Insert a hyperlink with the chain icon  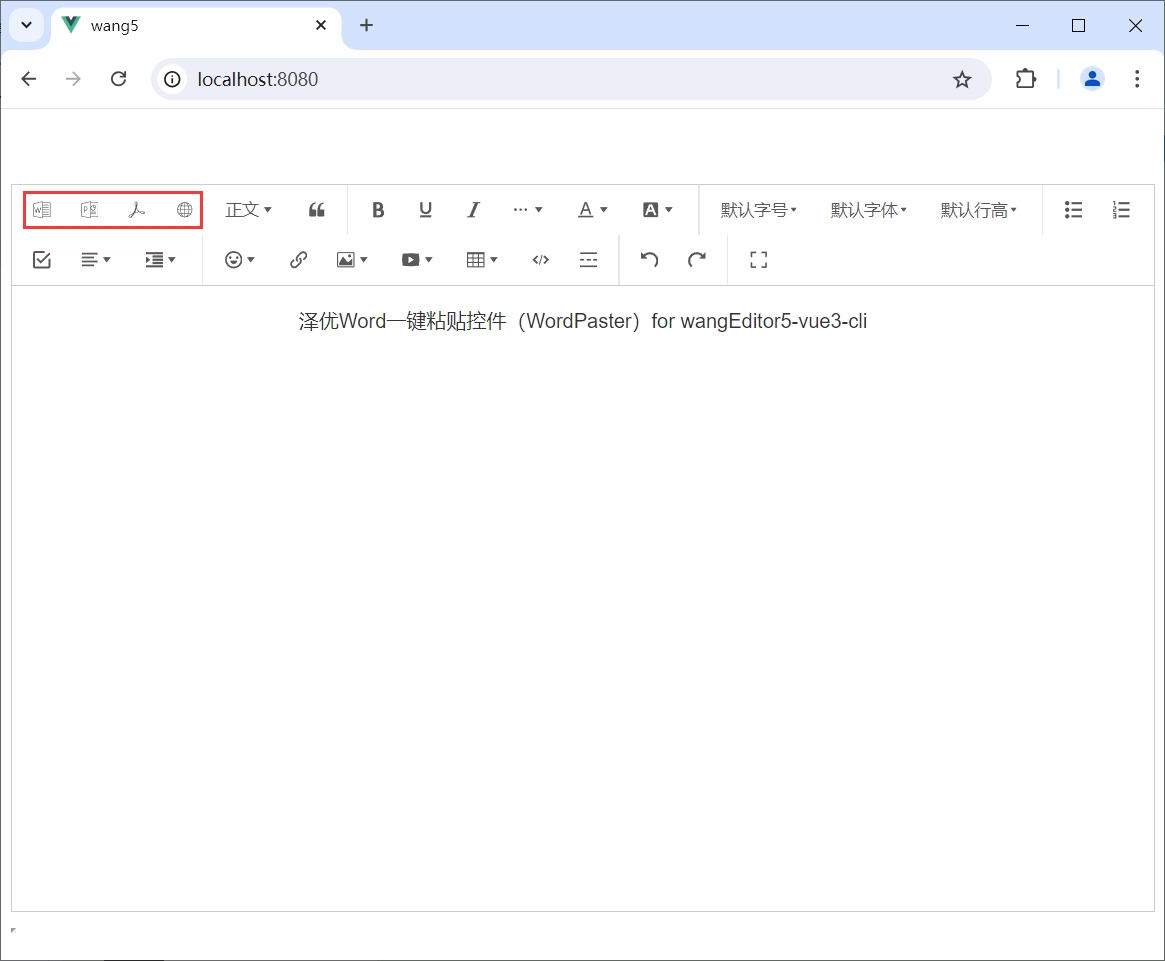pos(298,260)
